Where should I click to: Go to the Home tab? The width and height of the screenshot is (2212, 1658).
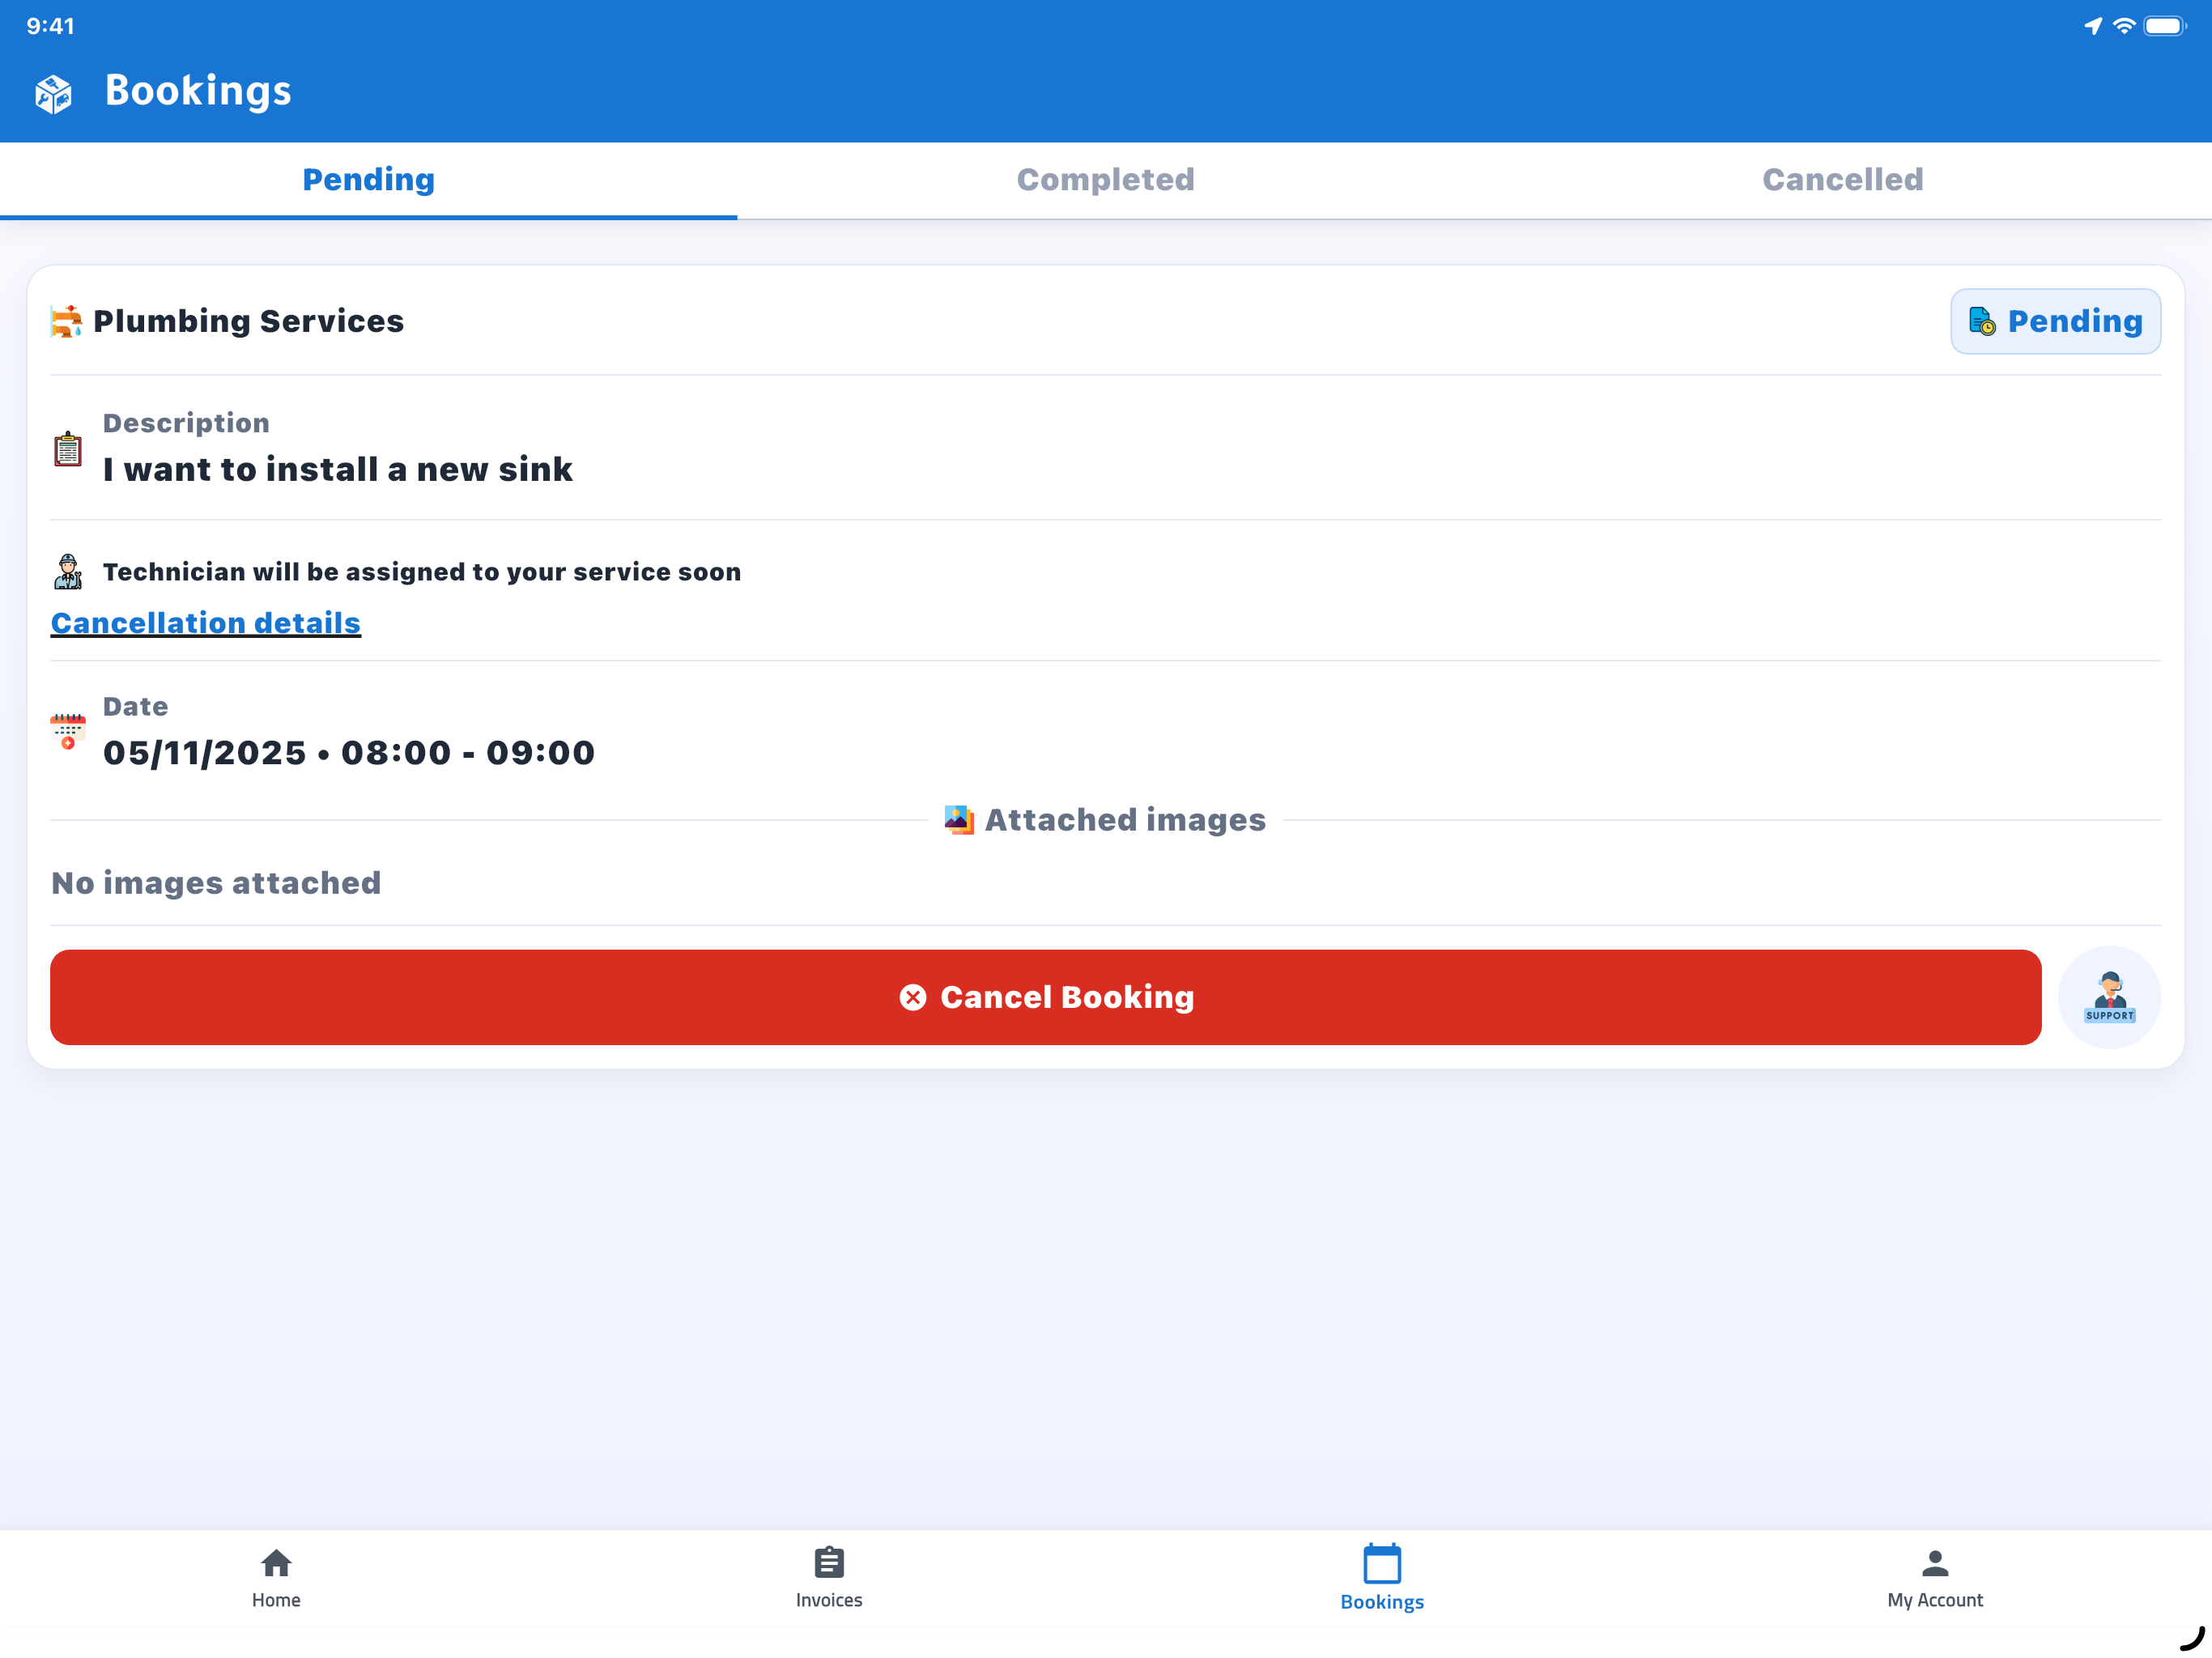pyautogui.click(x=276, y=1578)
